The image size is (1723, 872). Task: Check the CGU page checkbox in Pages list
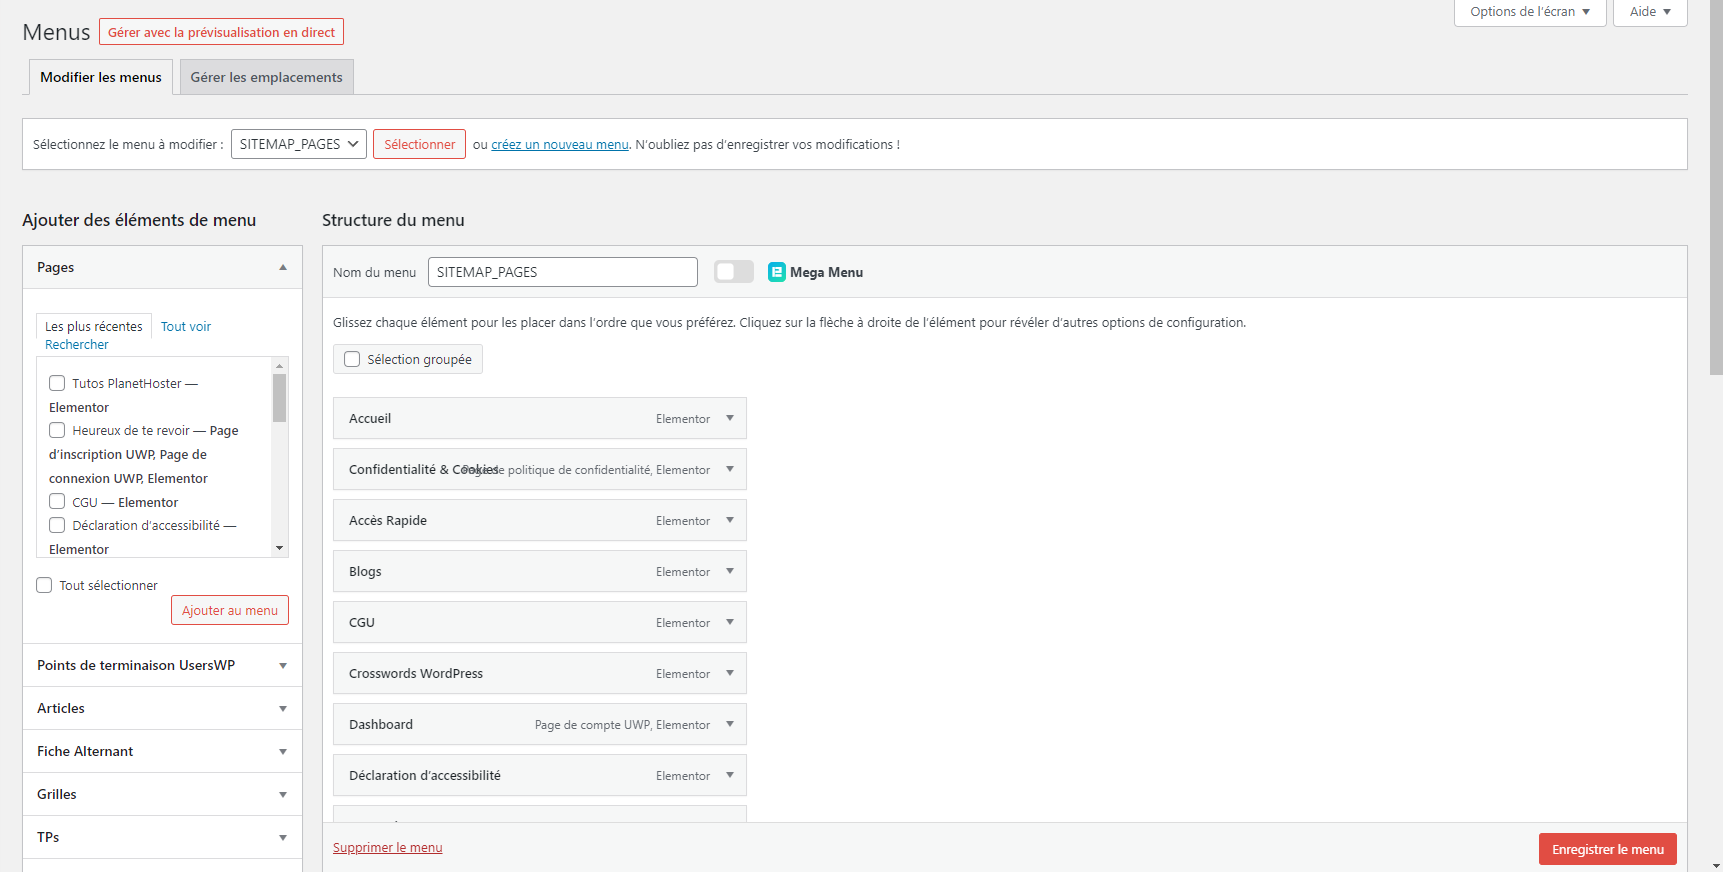(57, 501)
